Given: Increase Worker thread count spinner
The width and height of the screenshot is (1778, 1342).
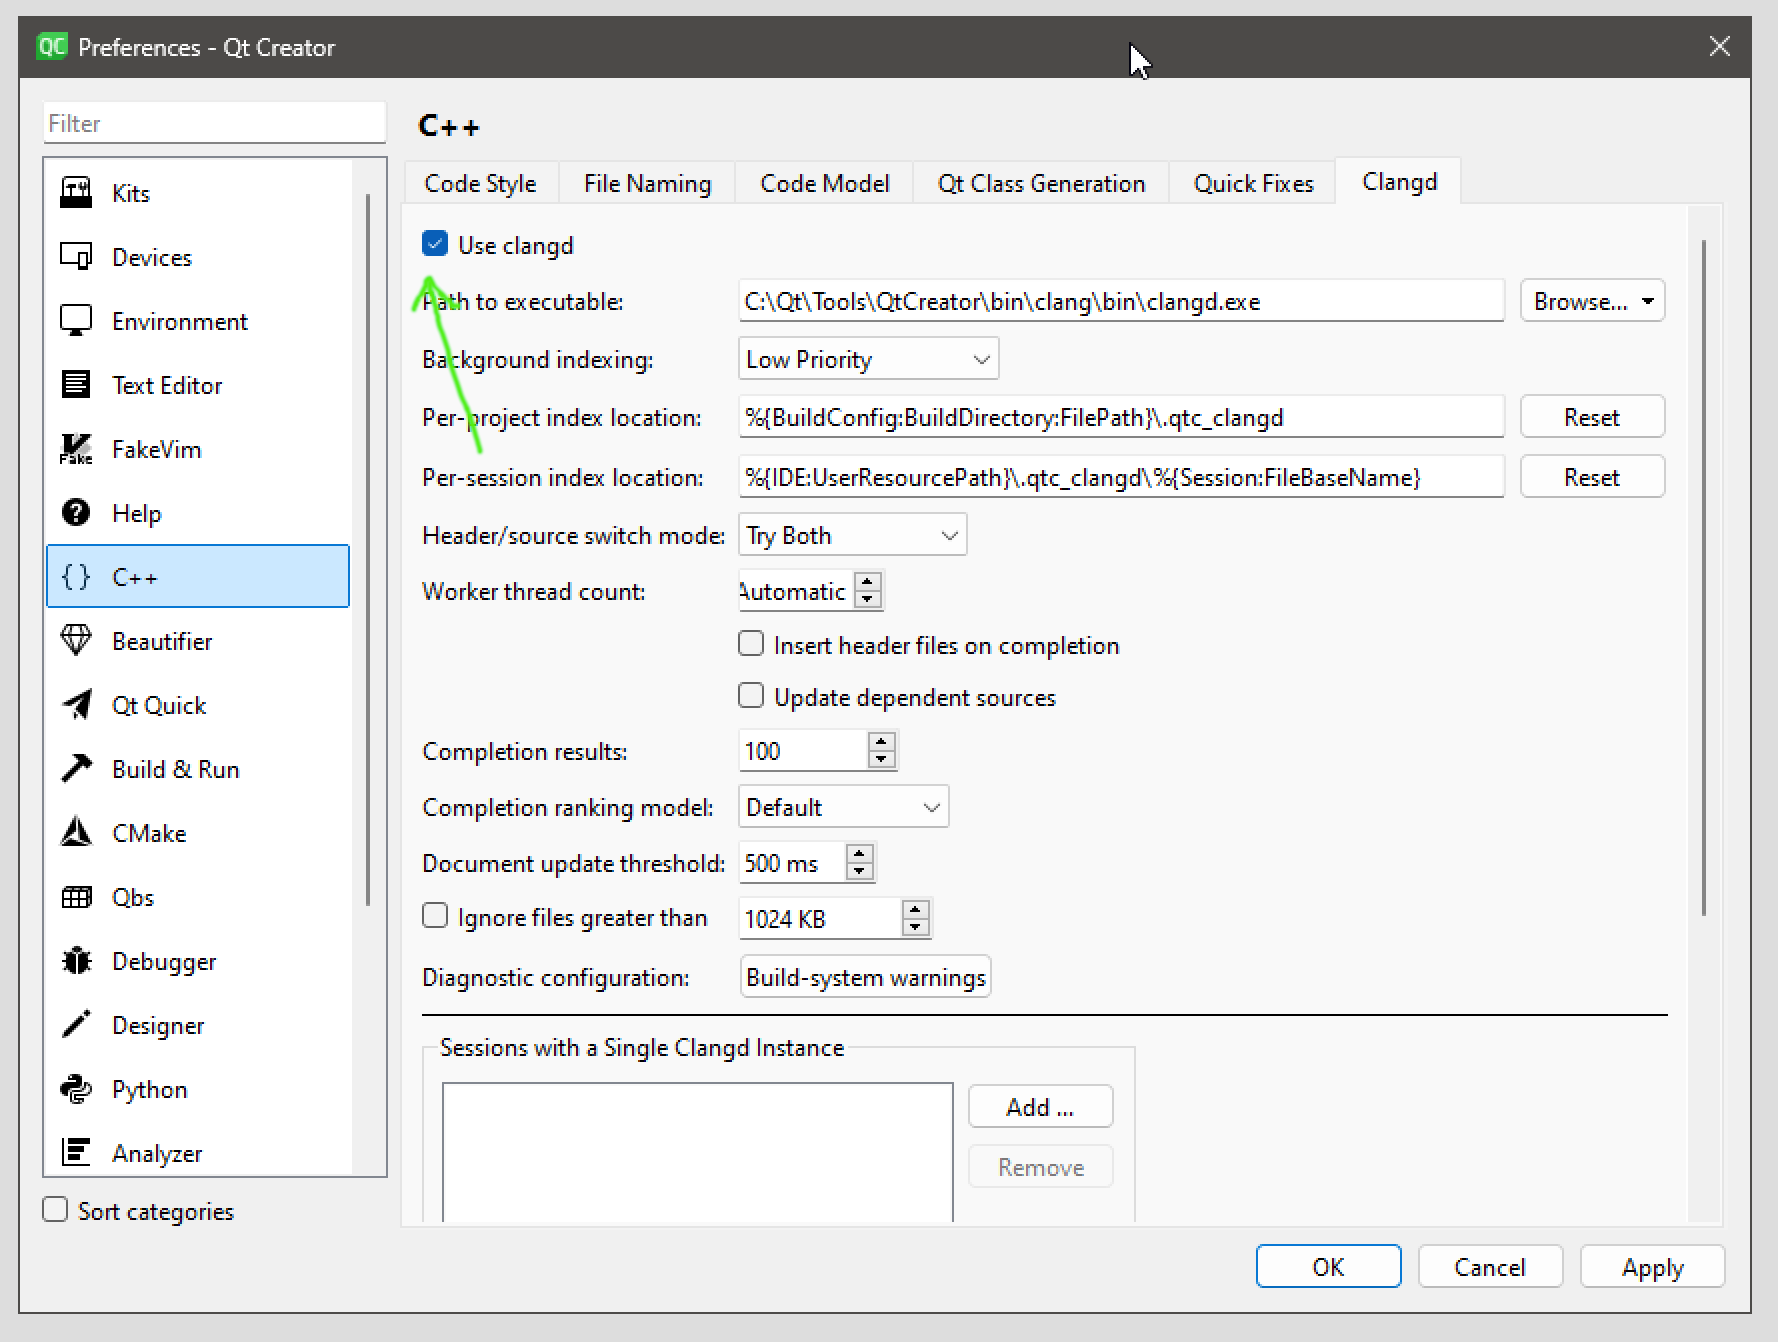Looking at the screenshot, I should pyautogui.click(x=868, y=581).
